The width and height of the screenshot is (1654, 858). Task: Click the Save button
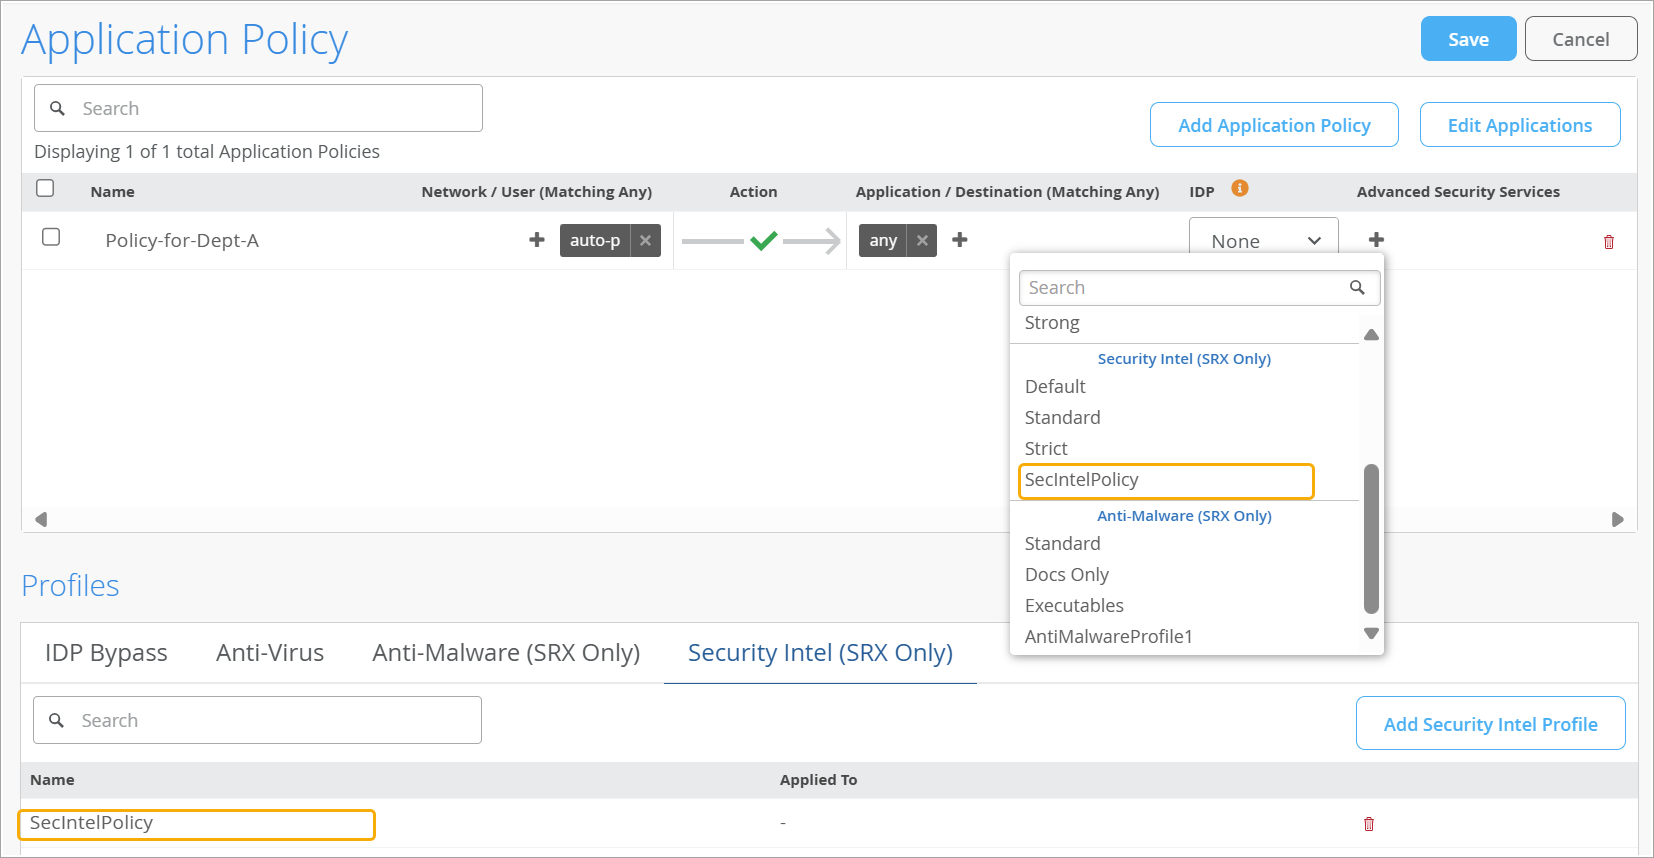[1468, 39]
